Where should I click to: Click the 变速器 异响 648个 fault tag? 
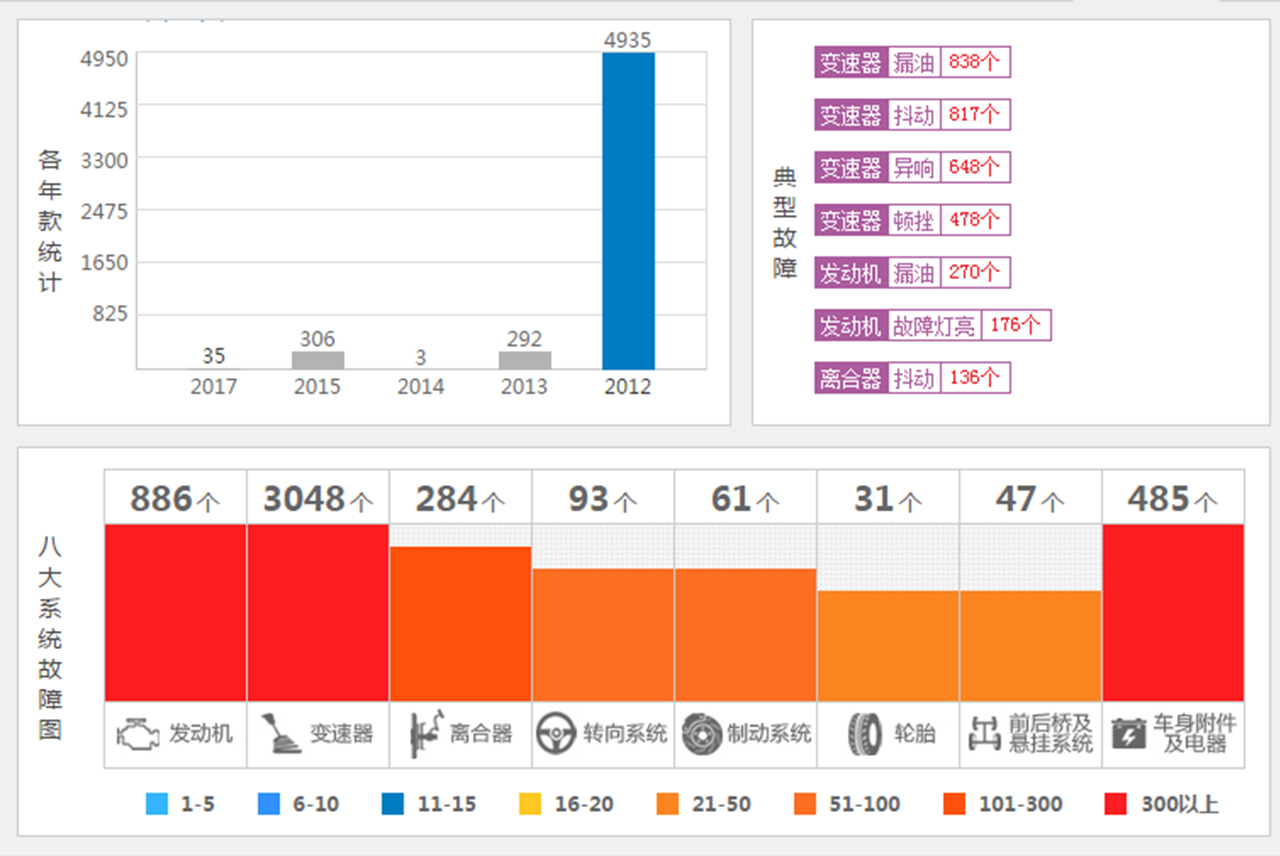912,167
